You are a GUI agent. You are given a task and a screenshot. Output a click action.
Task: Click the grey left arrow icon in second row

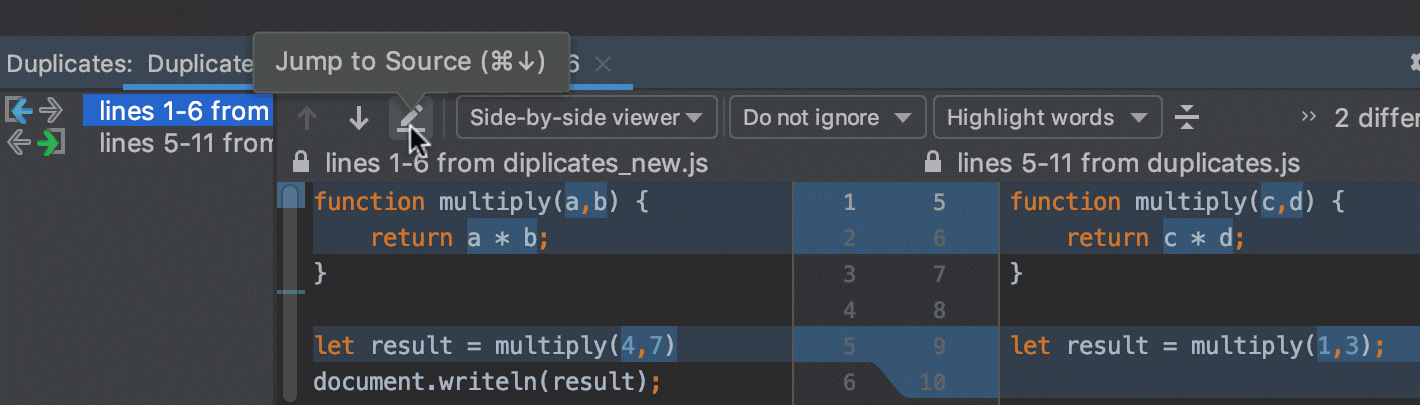(19, 143)
